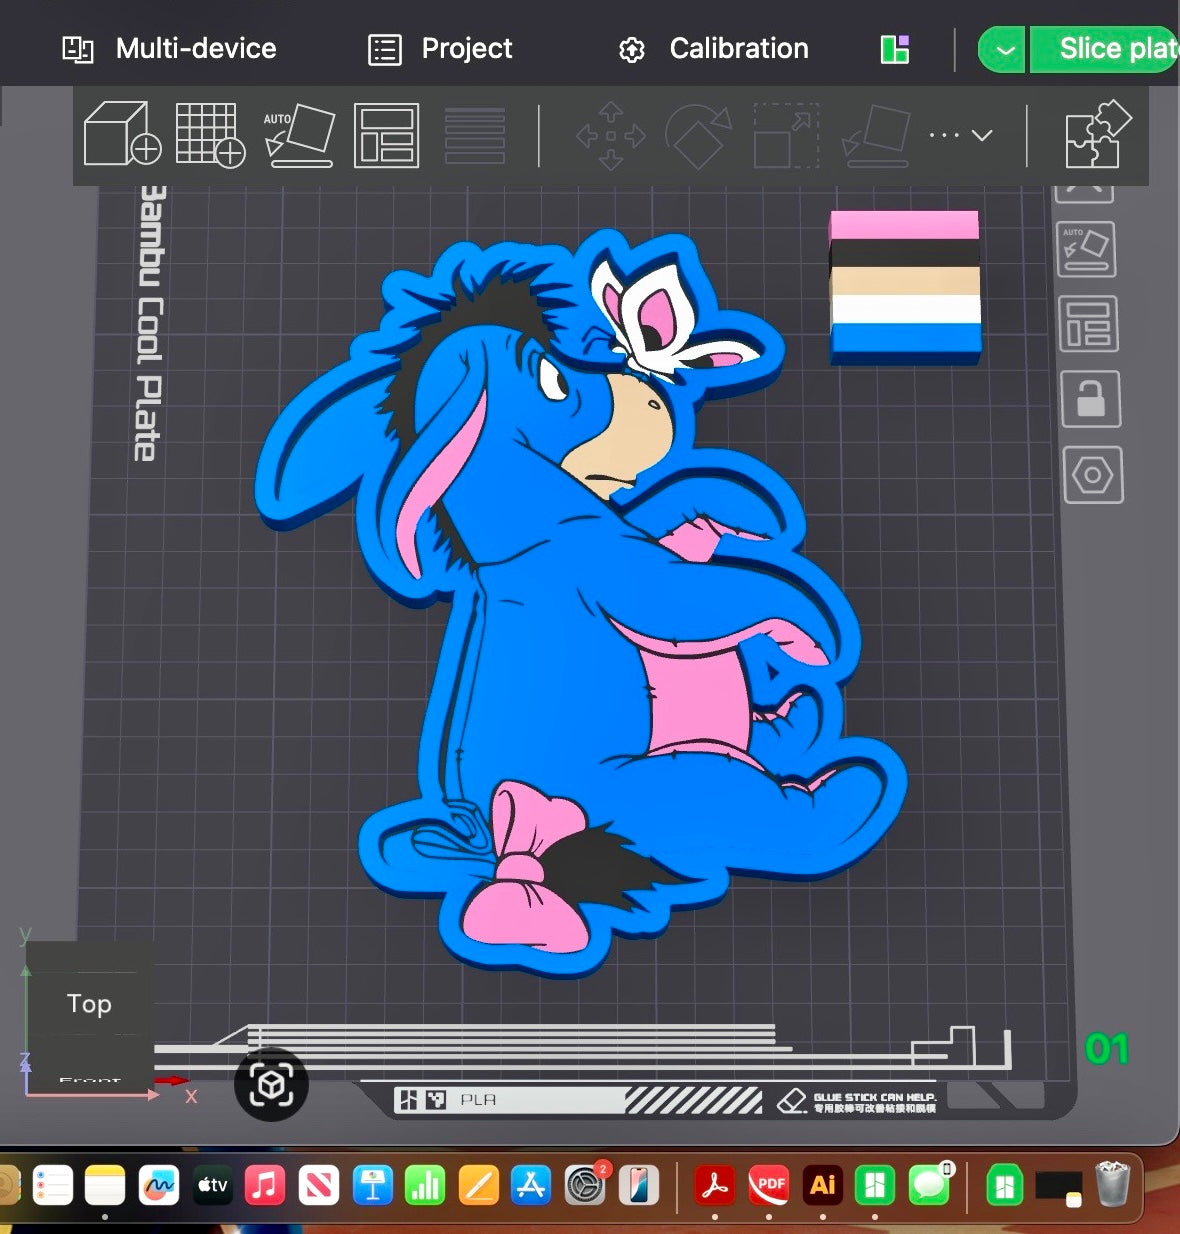Screen dimensions: 1180x1234
Task: Open Assembly view puzzle icon
Action: click(x=1097, y=134)
